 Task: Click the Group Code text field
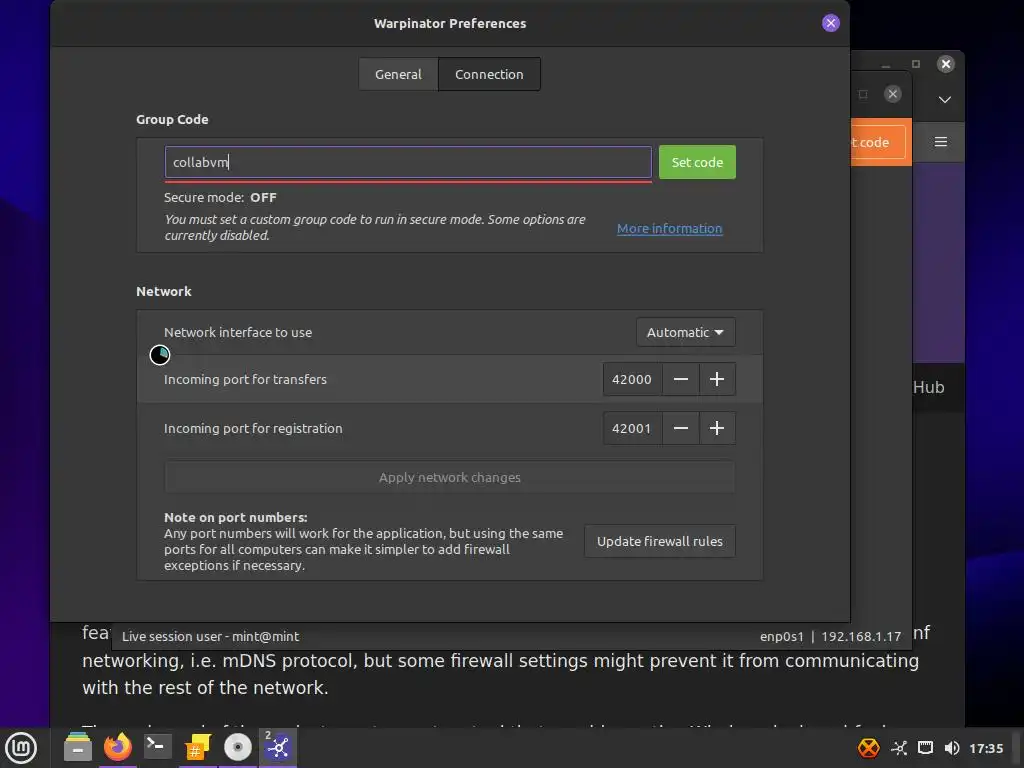coord(408,162)
